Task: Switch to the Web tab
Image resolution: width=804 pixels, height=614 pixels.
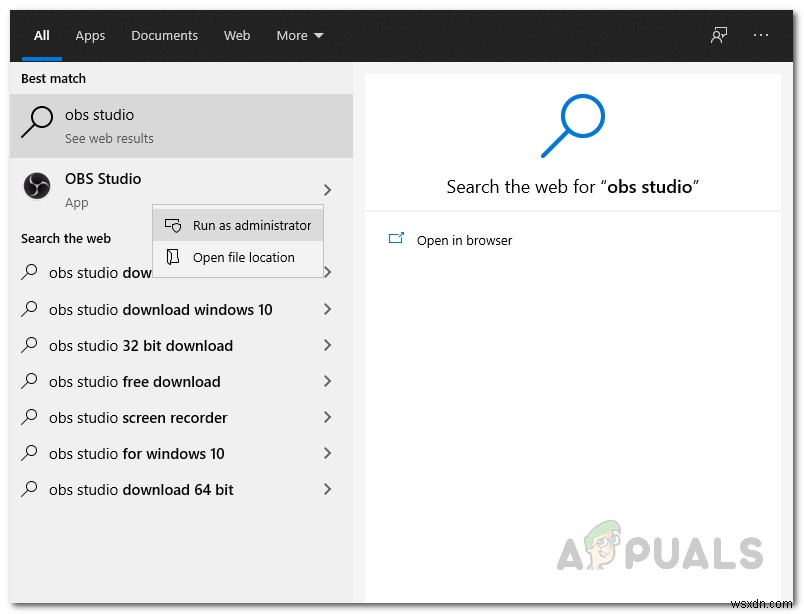Action: tap(237, 35)
